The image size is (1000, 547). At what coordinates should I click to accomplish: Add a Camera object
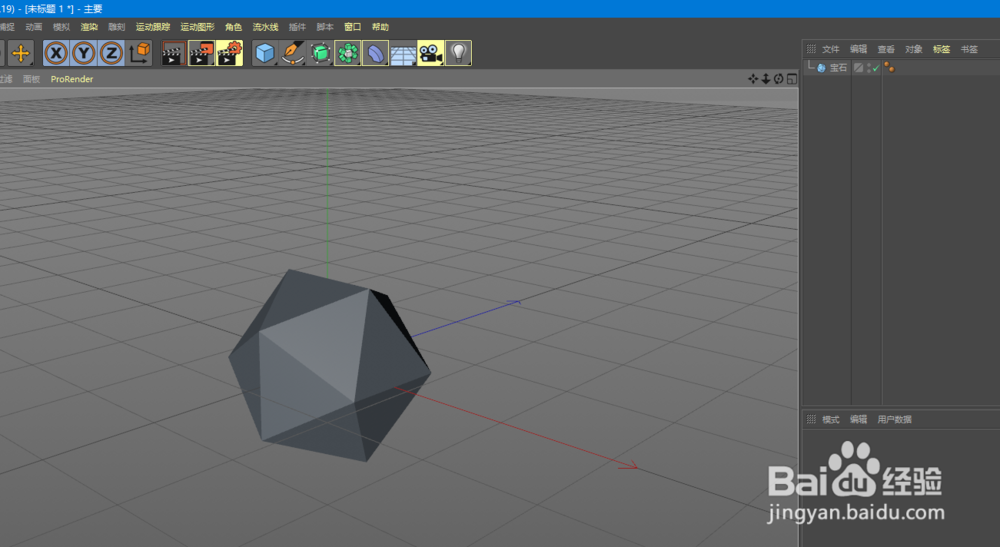[431, 54]
